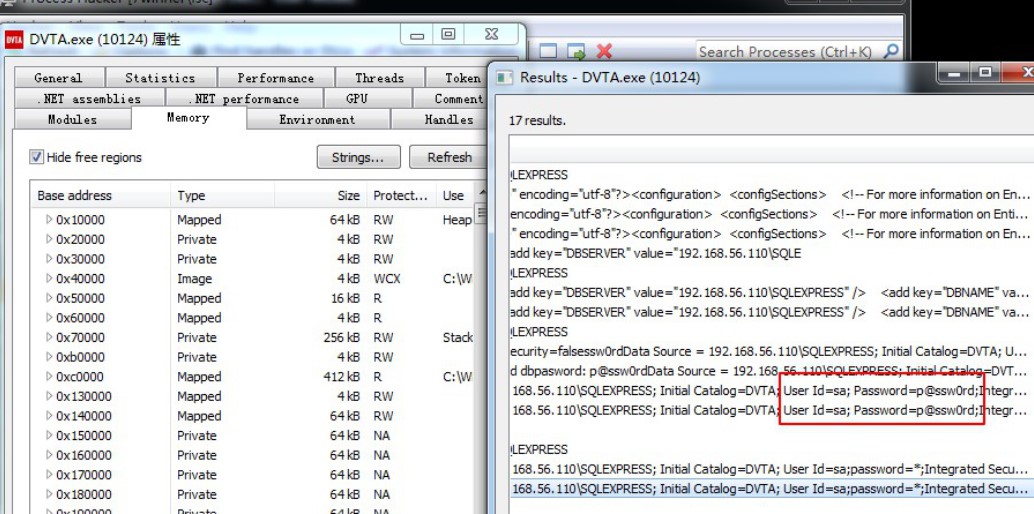
Task: Select the 0x130000 Mapped row
Action: point(254,396)
